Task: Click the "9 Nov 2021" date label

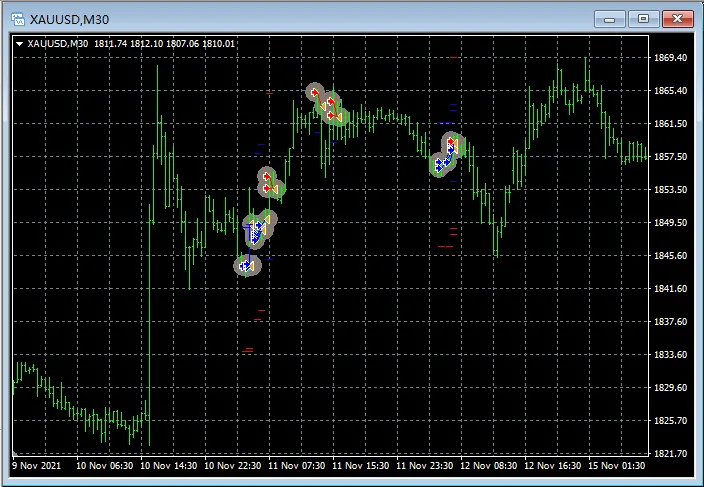Action: [x=35, y=466]
